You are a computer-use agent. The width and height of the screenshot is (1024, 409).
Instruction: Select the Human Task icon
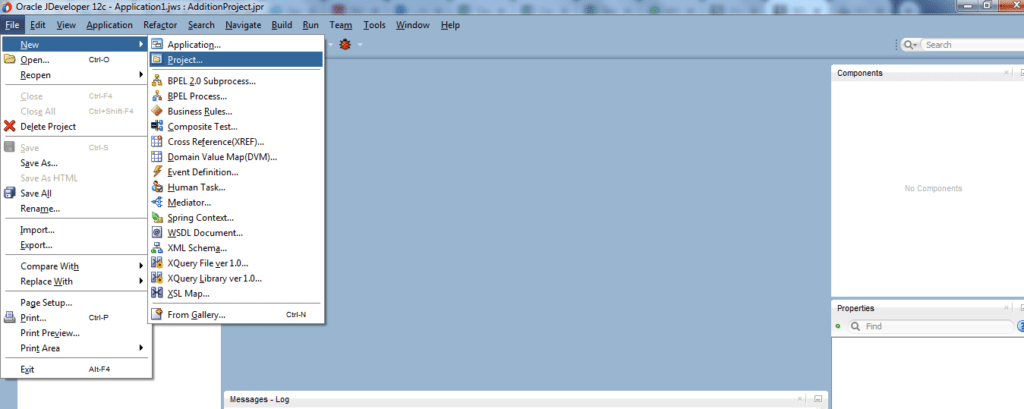pos(157,187)
